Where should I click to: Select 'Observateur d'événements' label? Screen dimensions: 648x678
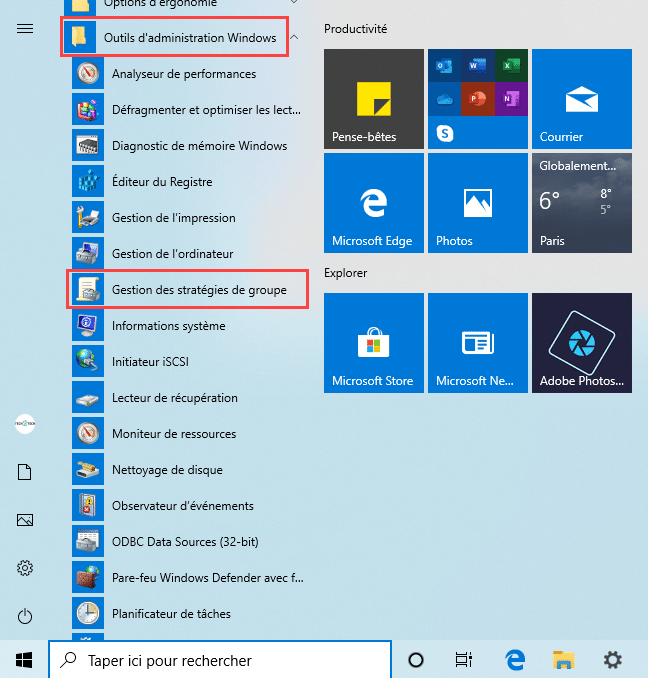click(183, 505)
